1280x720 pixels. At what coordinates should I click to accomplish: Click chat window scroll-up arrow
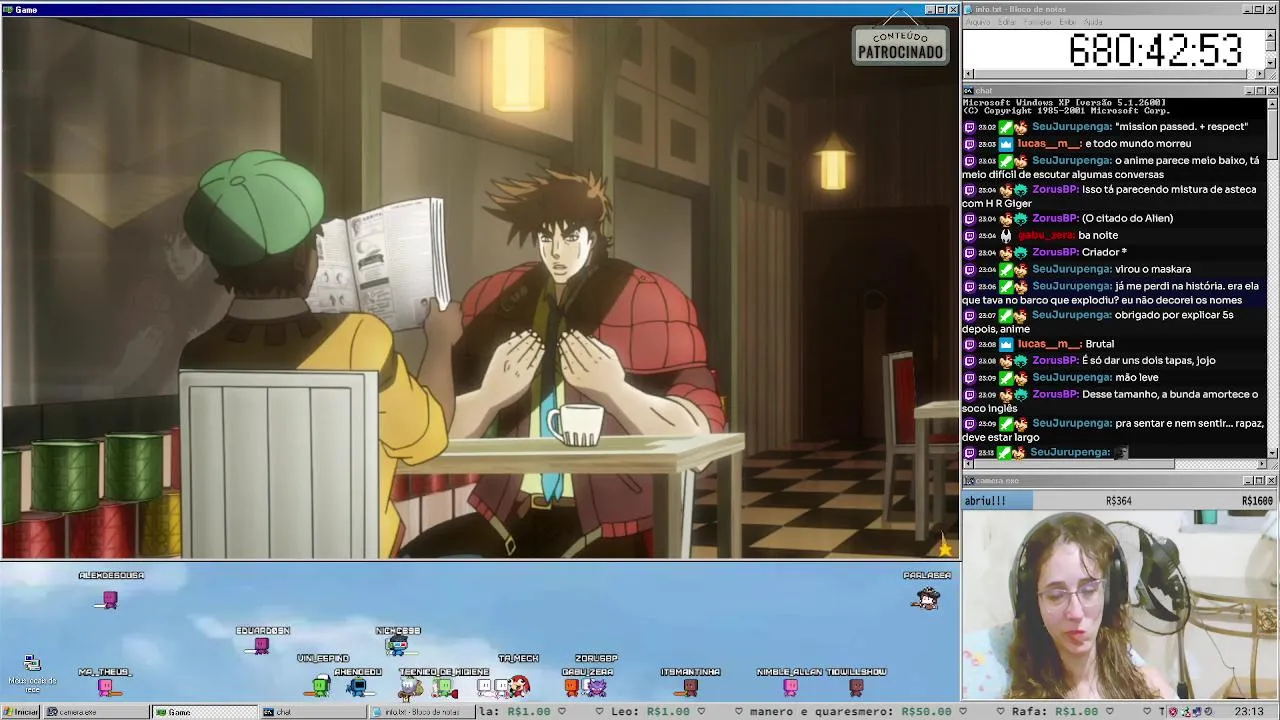tap(1272, 103)
